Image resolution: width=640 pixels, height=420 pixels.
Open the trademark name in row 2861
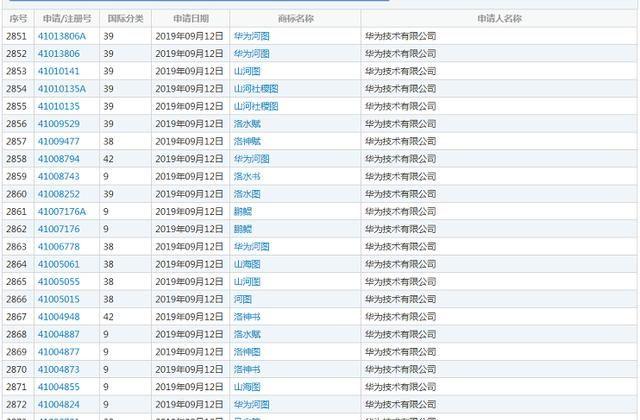point(242,212)
